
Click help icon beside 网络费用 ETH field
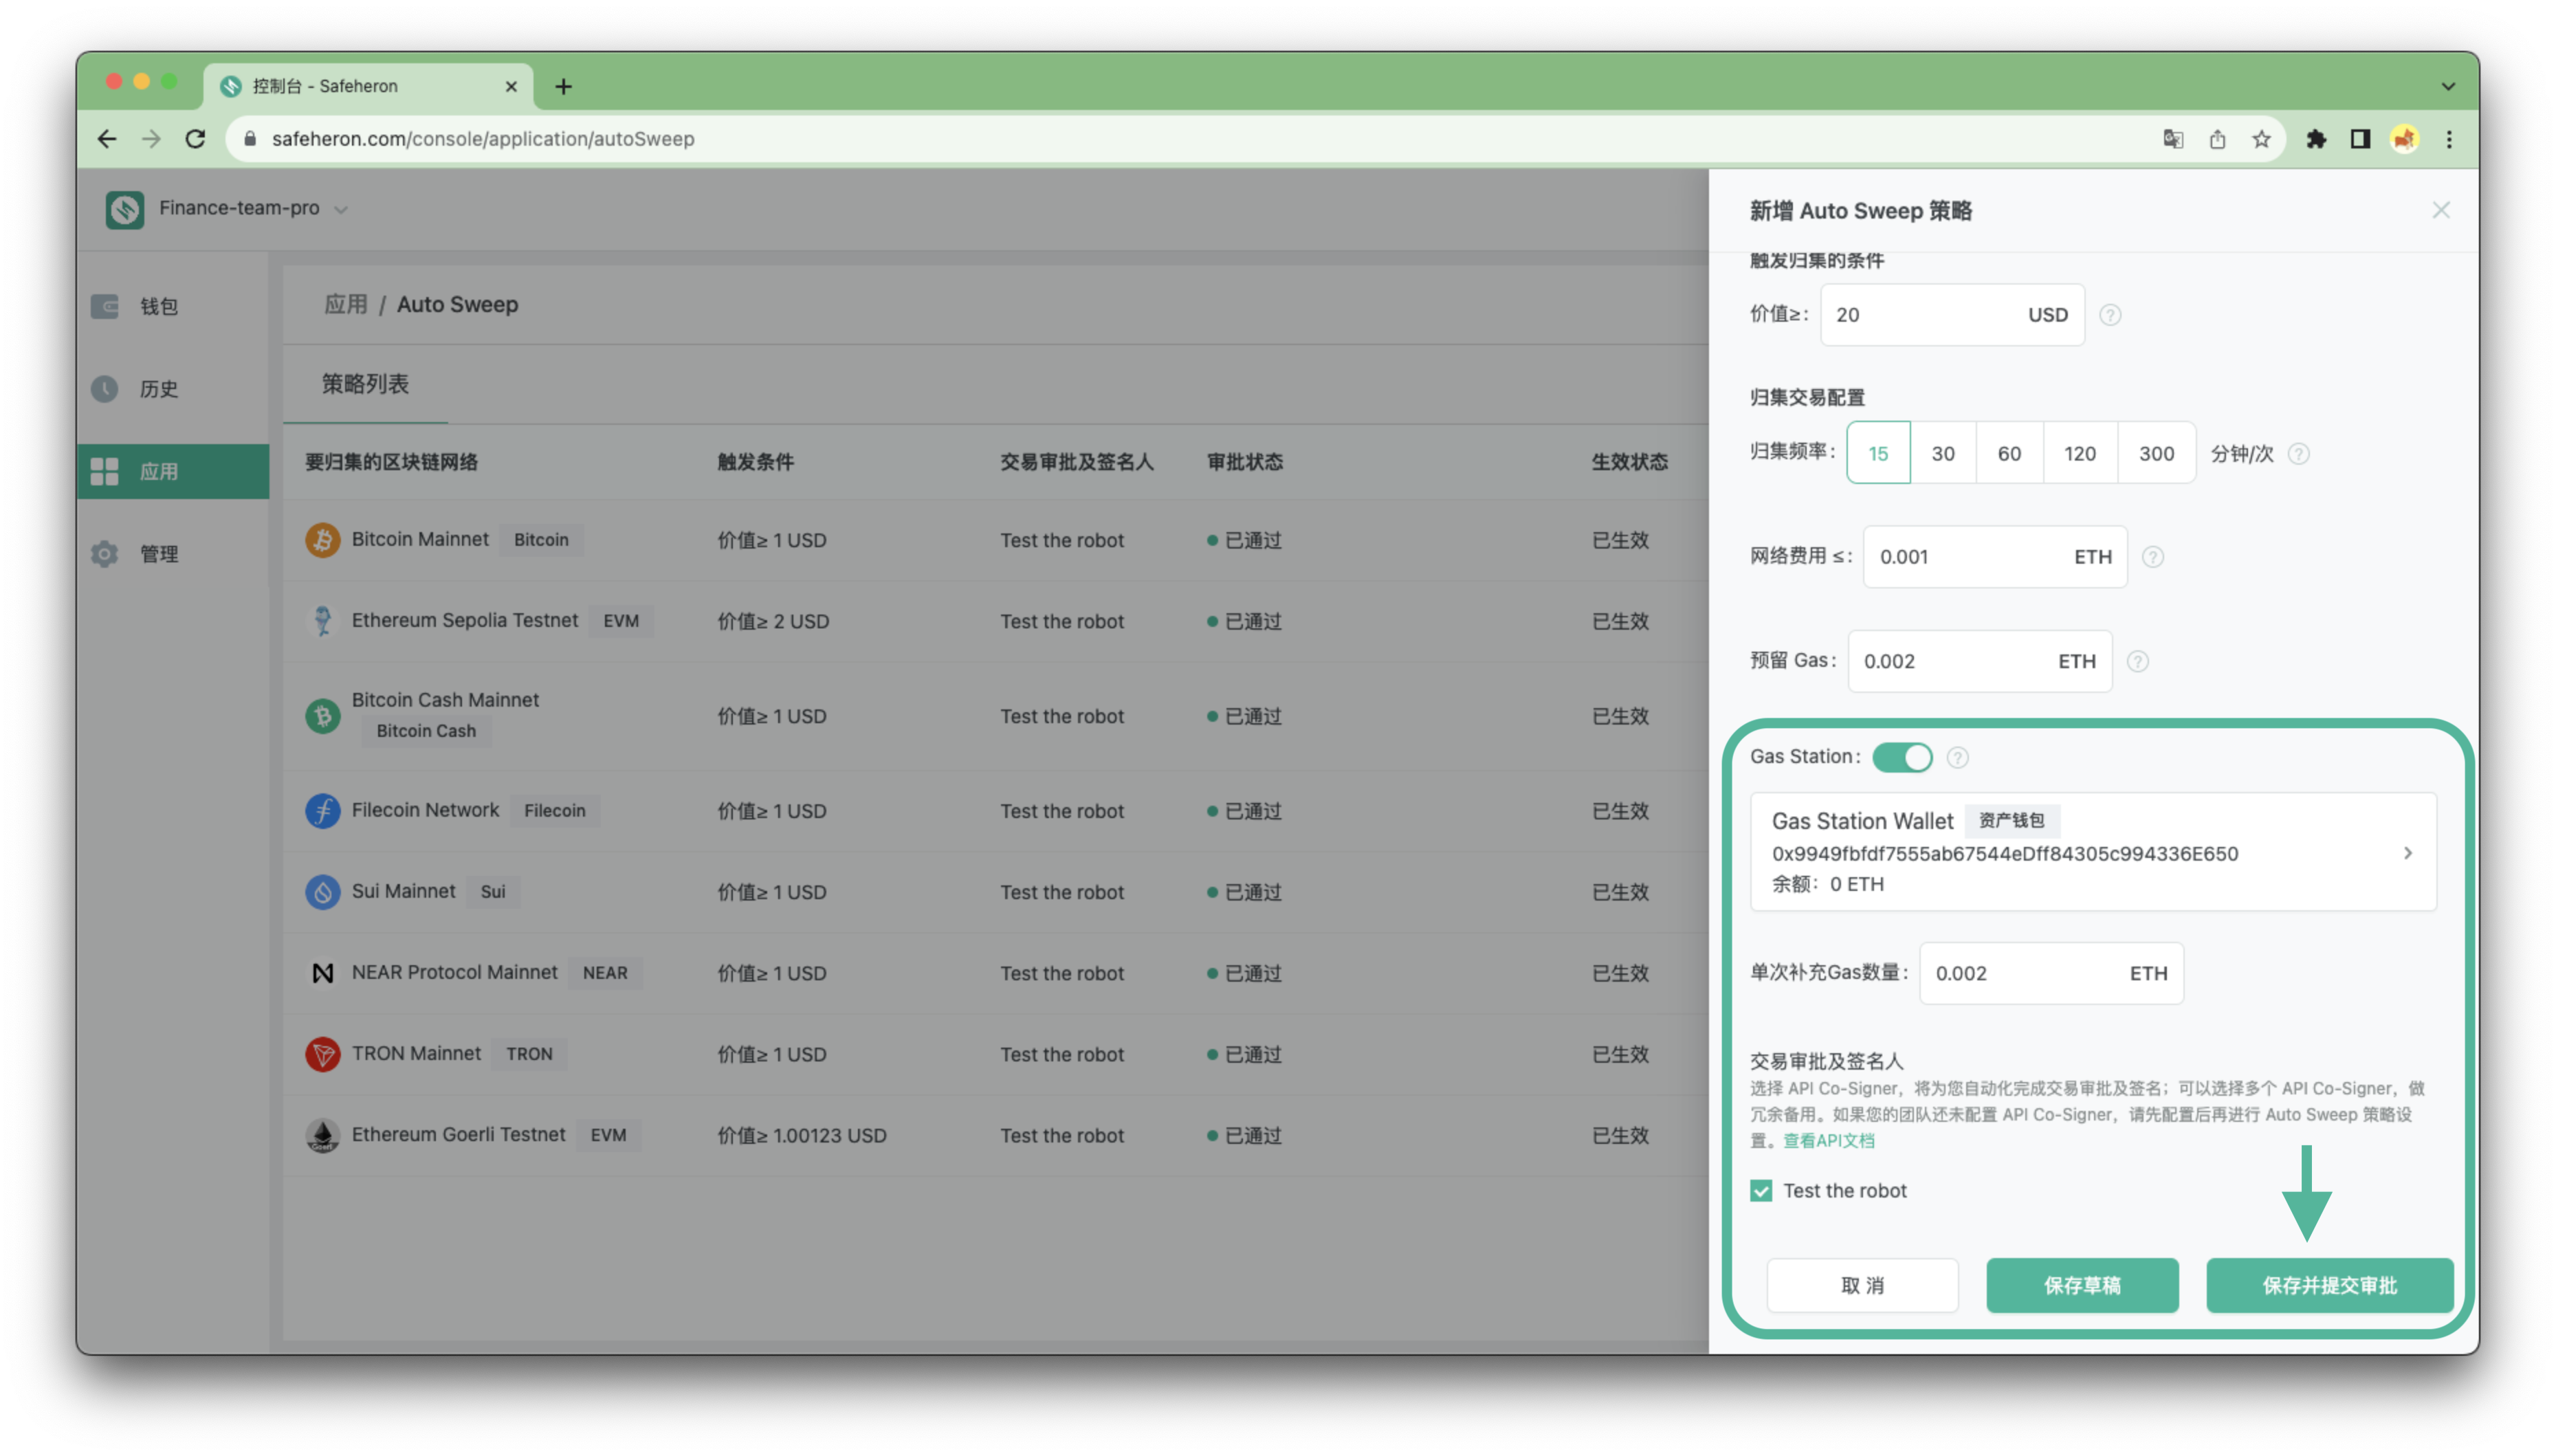(2152, 557)
